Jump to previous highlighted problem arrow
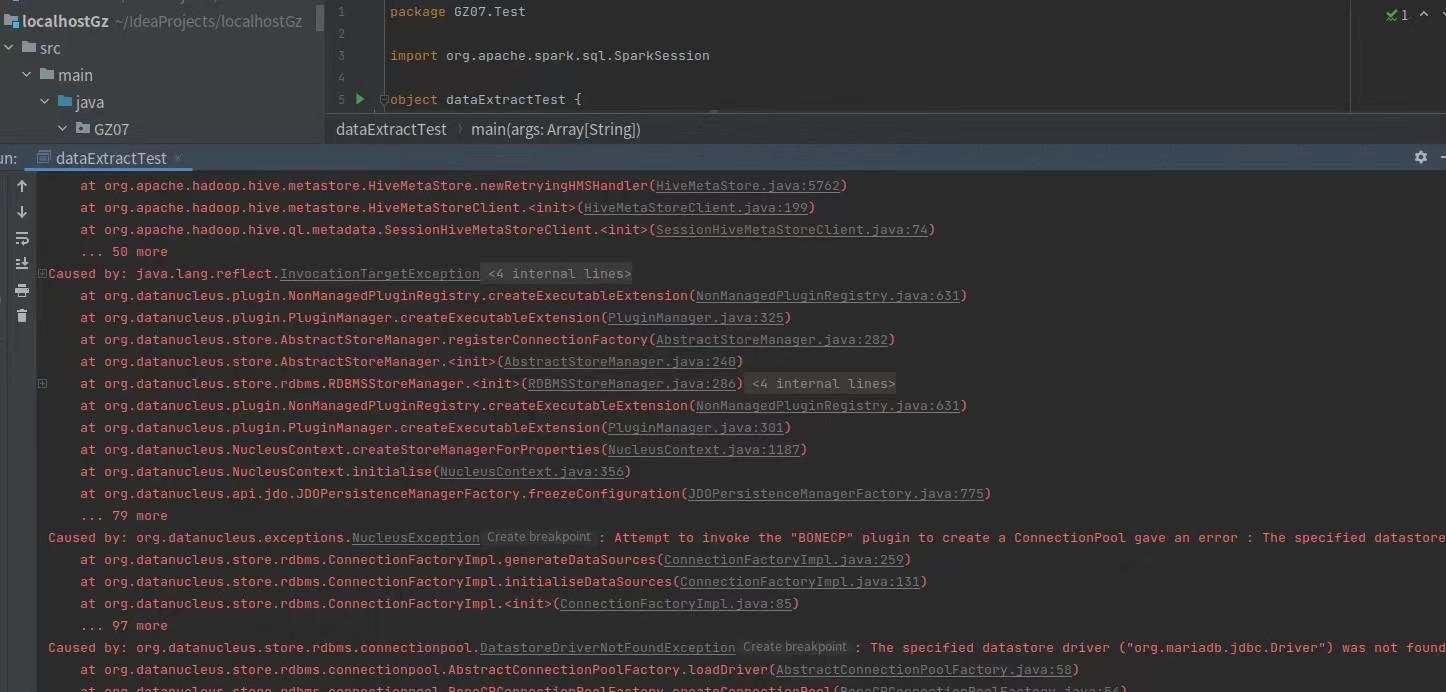This screenshot has height=692, width=1446. [x=1424, y=15]
